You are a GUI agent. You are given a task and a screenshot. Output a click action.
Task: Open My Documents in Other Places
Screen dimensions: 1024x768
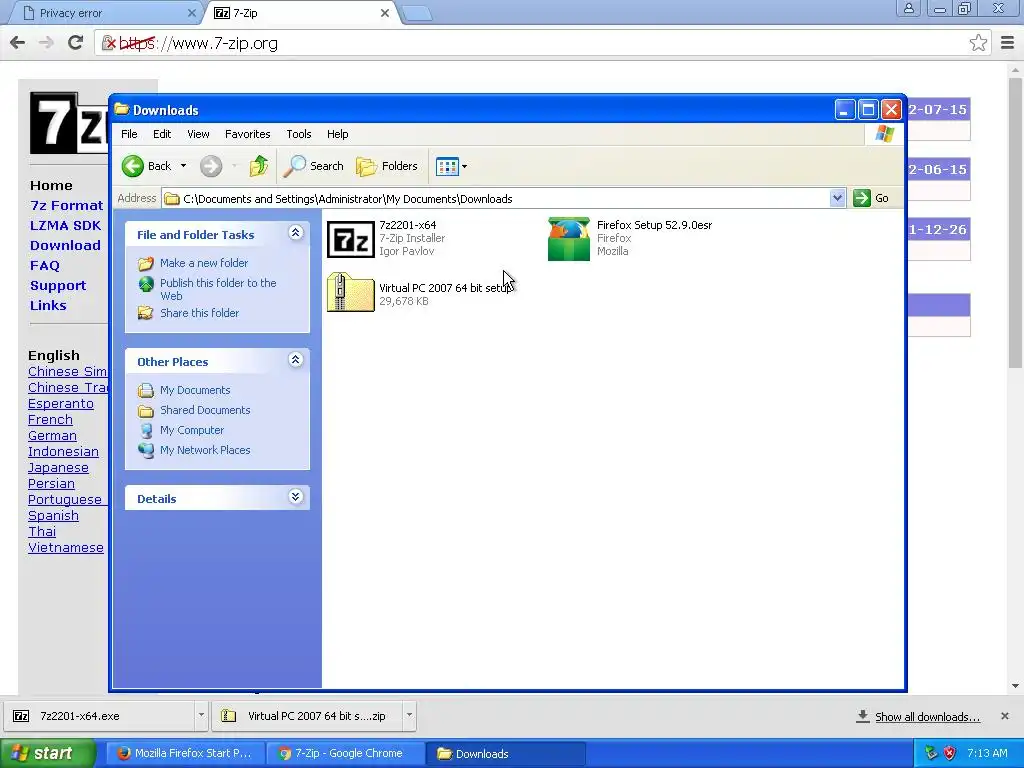(195, 390)
